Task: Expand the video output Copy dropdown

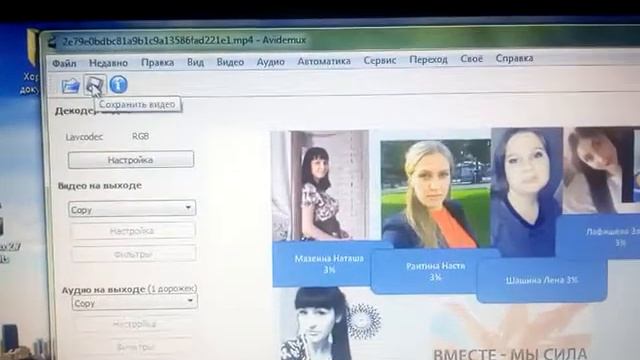Action: (132, 209)
